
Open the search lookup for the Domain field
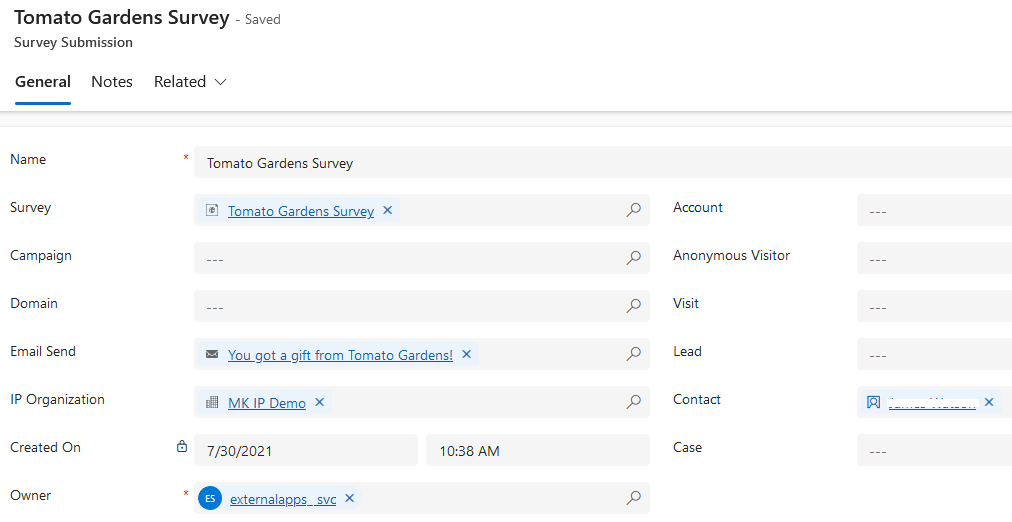click(x=633, y=306)
